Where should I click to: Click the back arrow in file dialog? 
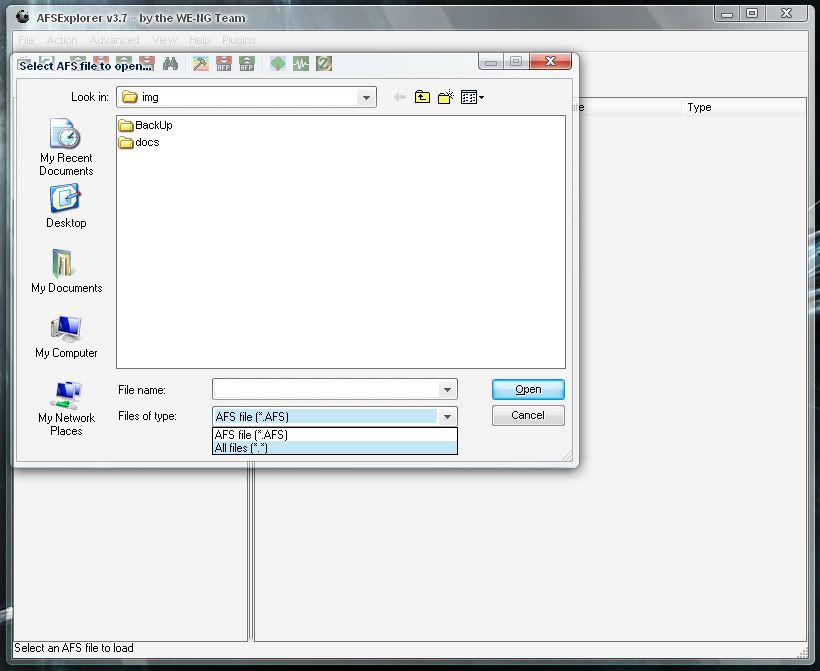click(x=400, y=97)
